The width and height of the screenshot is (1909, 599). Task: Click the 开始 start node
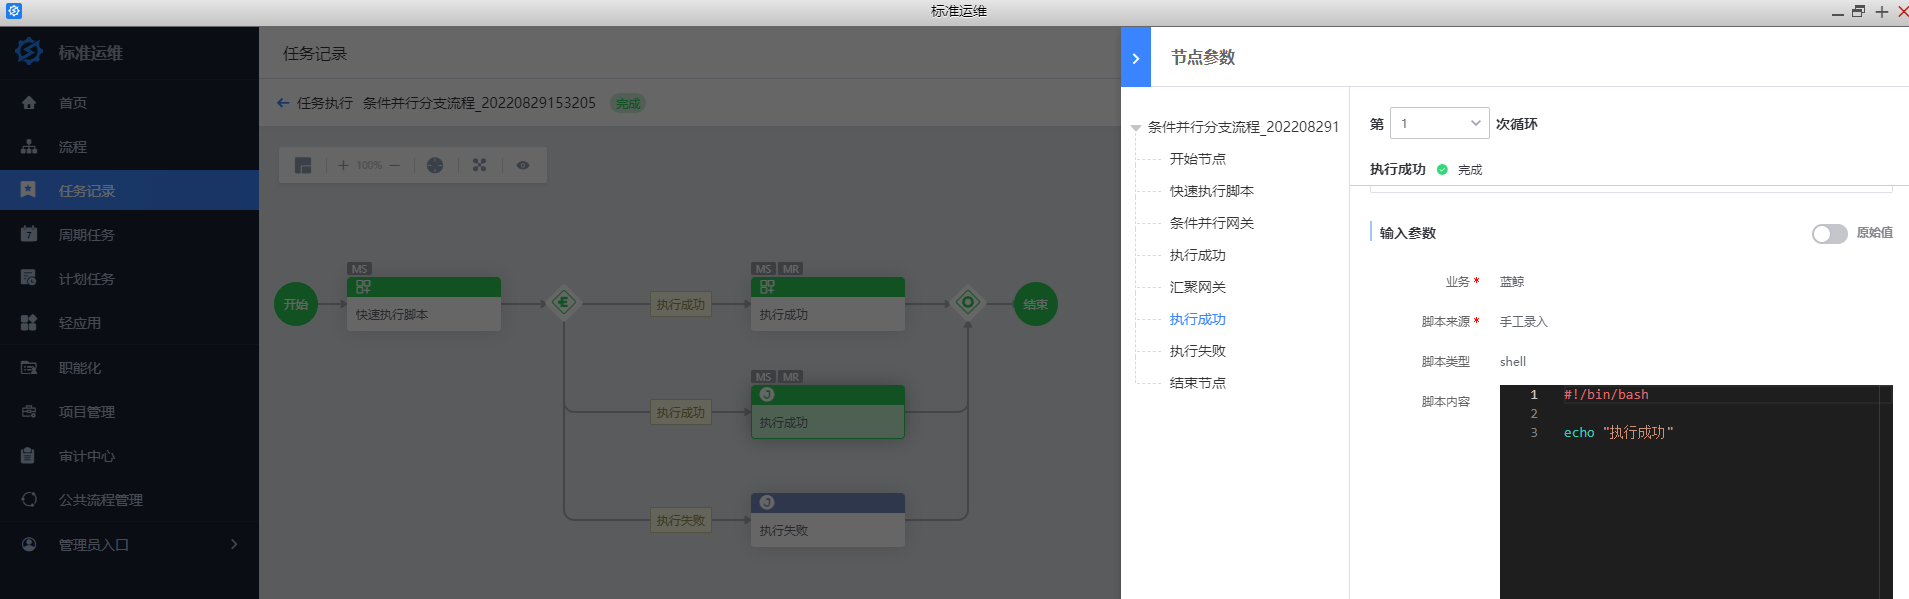(296, 304)
